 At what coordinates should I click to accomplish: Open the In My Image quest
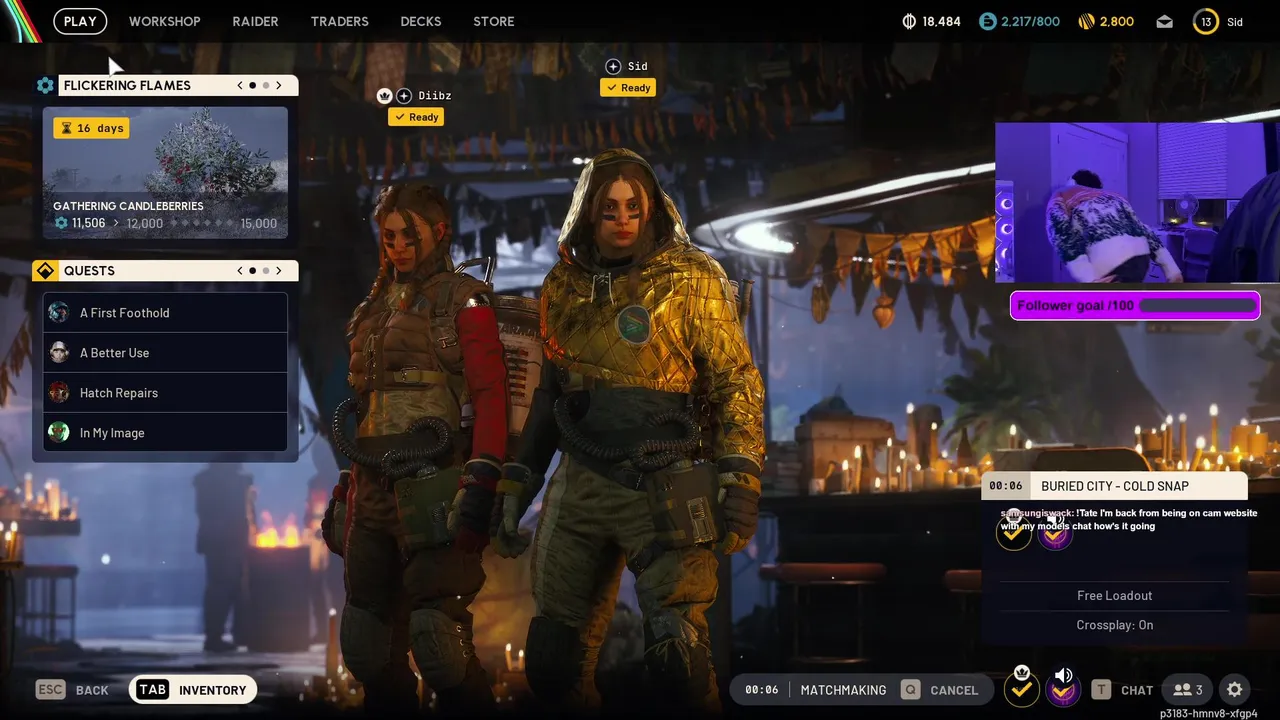tap(165, 433)
